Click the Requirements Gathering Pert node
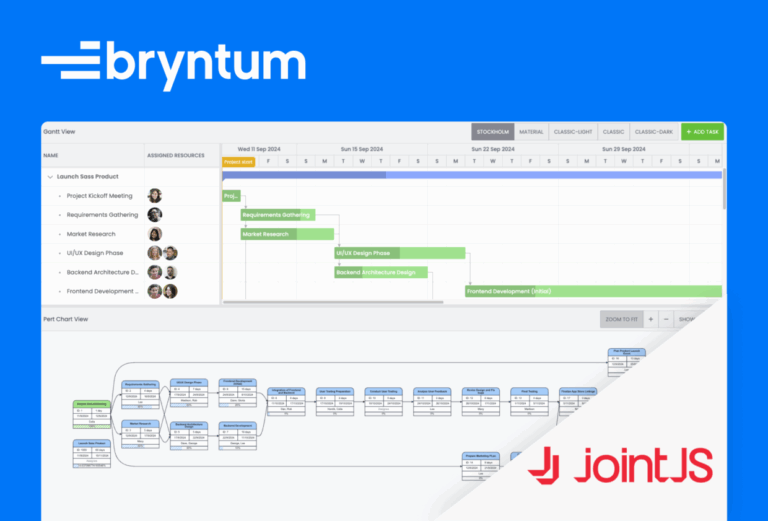 (x=140, y=395)
